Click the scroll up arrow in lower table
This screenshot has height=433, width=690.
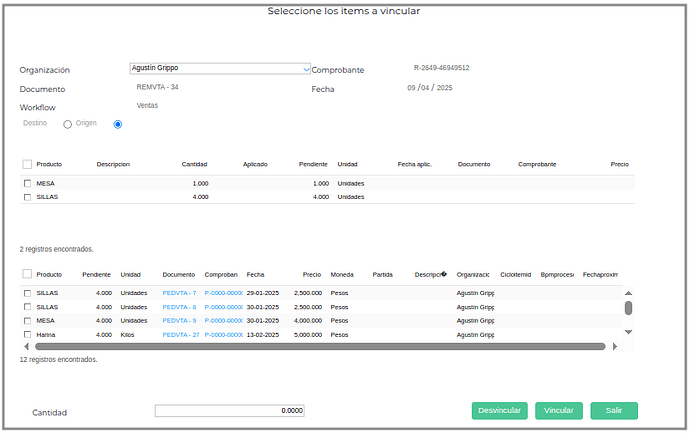pyautogui.click(x=628, y=294)
